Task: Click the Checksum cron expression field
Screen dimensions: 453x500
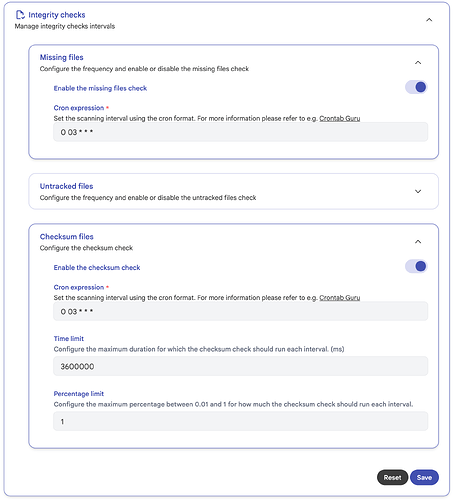Action: pos(240,311)
